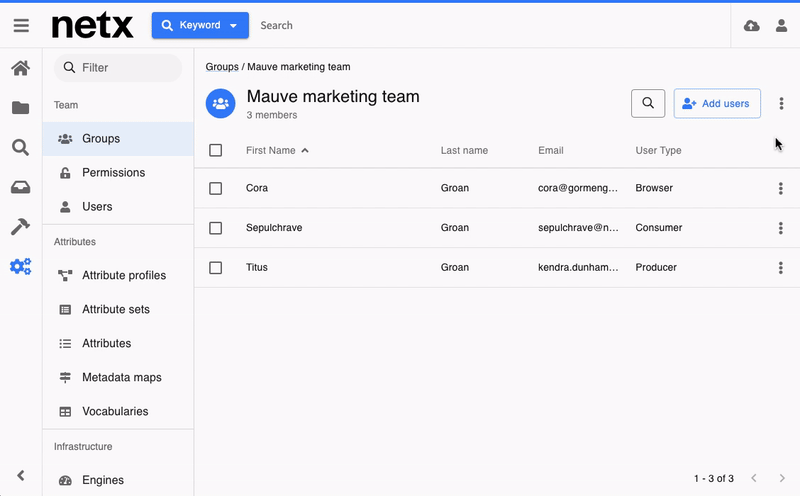The width and height of the screenshot is (800, 496).
Task: Open the Keyword search type dropdown
Action: (x=200, y=26)
